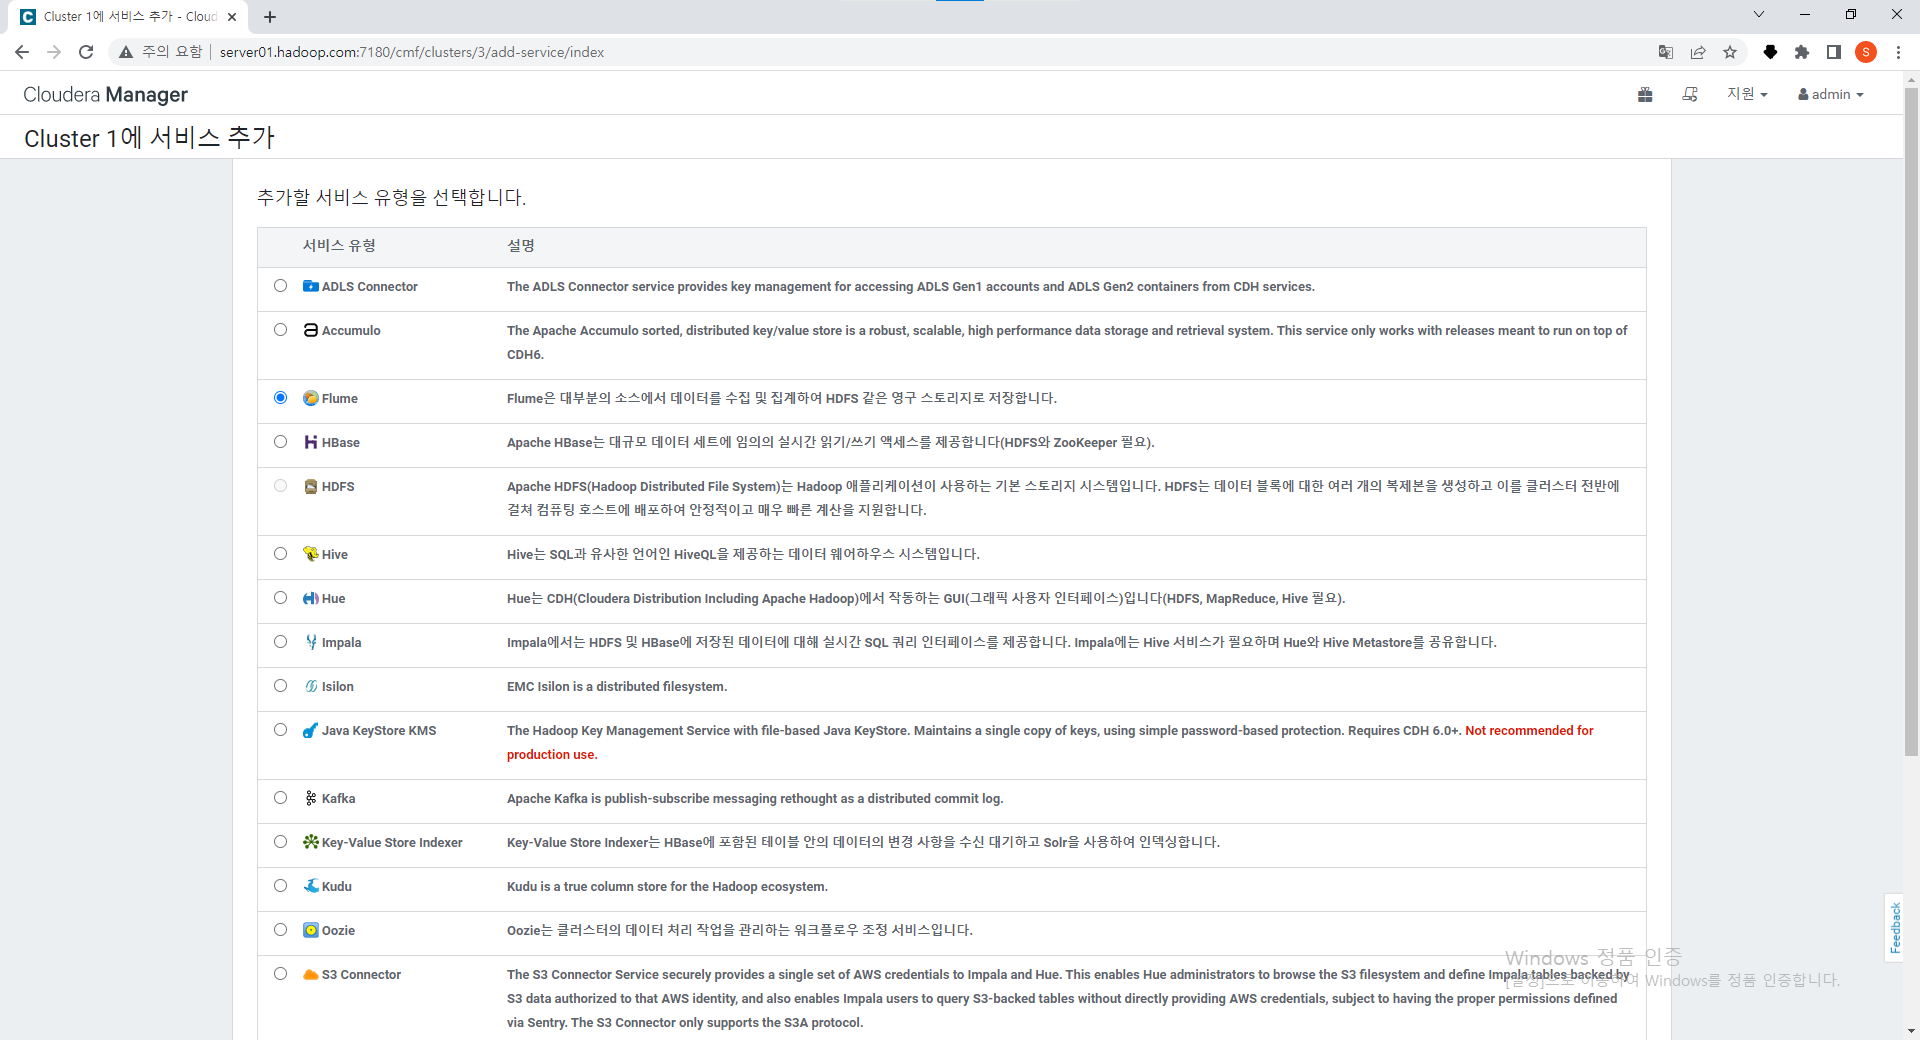Click the scrollbar down arrow
The height and width of the screenshot is (1040, 1920).
click(x=1911, y=1031)
